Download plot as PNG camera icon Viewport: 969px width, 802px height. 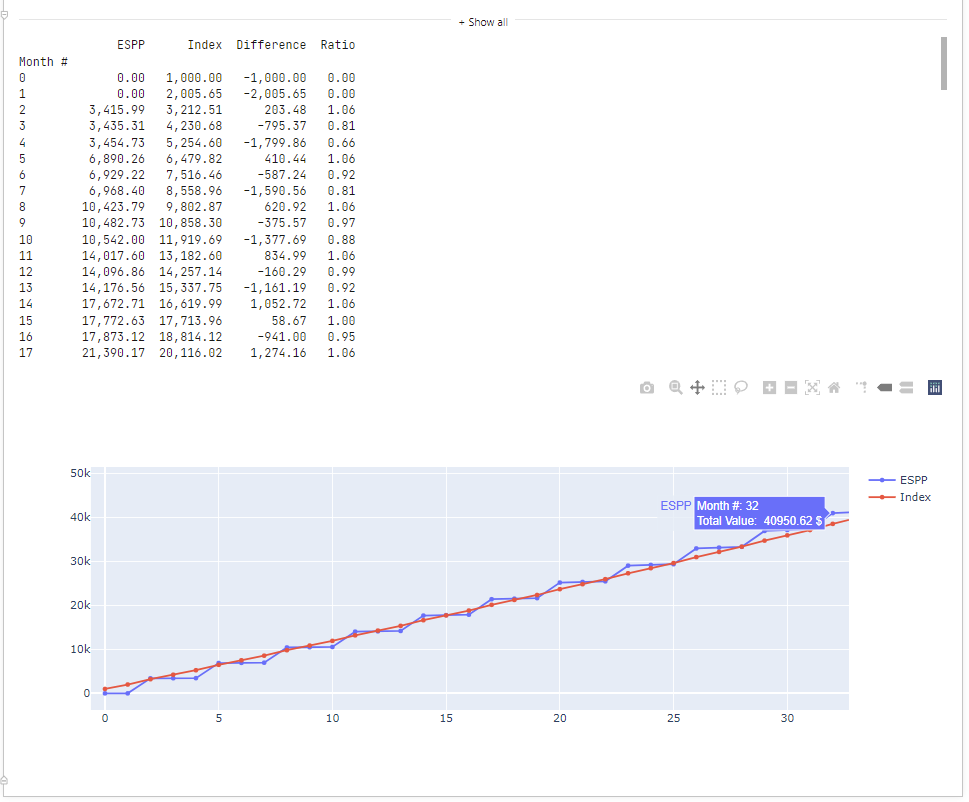646,388
